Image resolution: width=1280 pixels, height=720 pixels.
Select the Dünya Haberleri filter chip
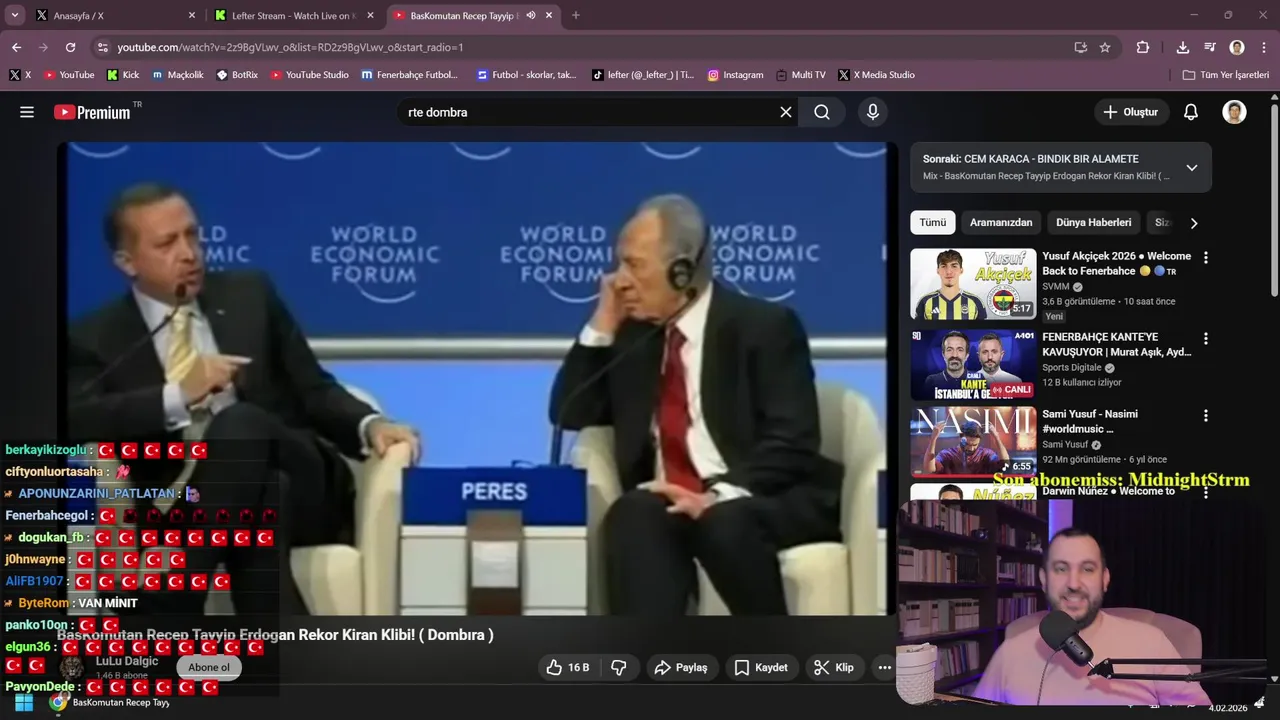point(1094,222)
